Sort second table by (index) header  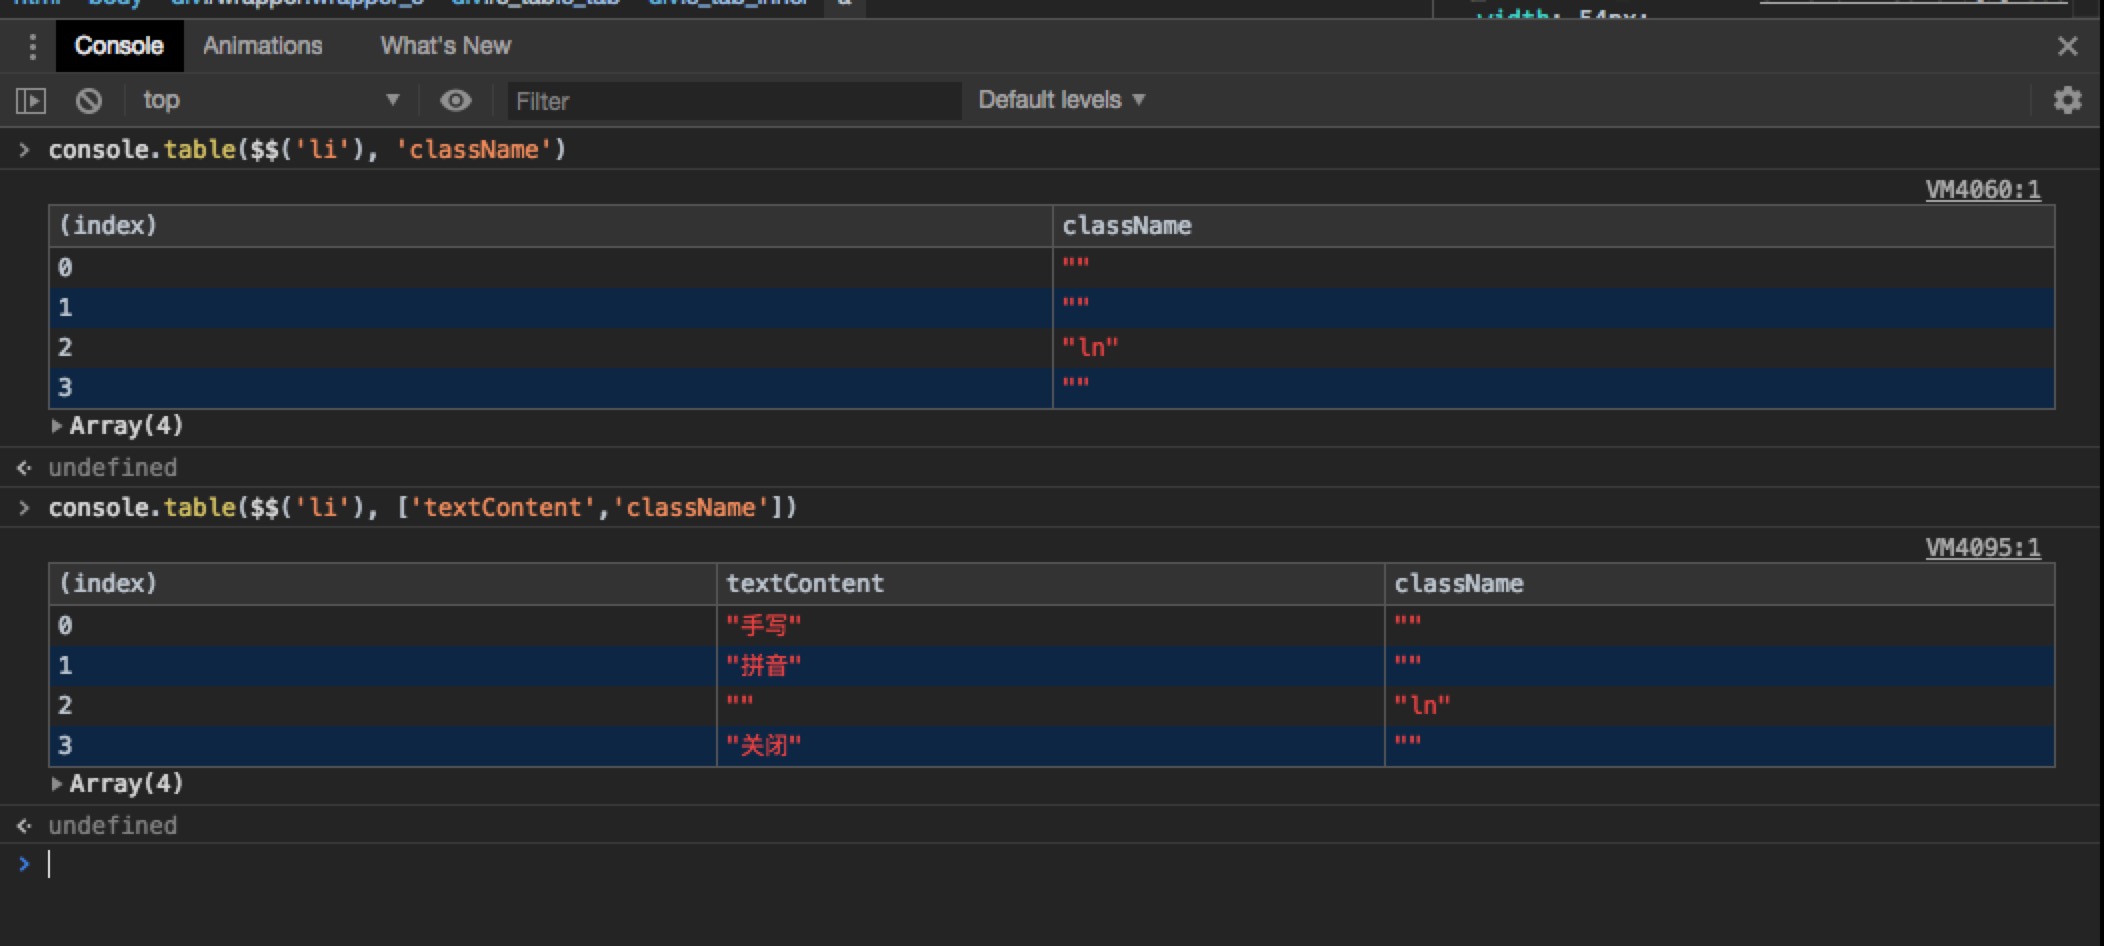coord(383,584)
